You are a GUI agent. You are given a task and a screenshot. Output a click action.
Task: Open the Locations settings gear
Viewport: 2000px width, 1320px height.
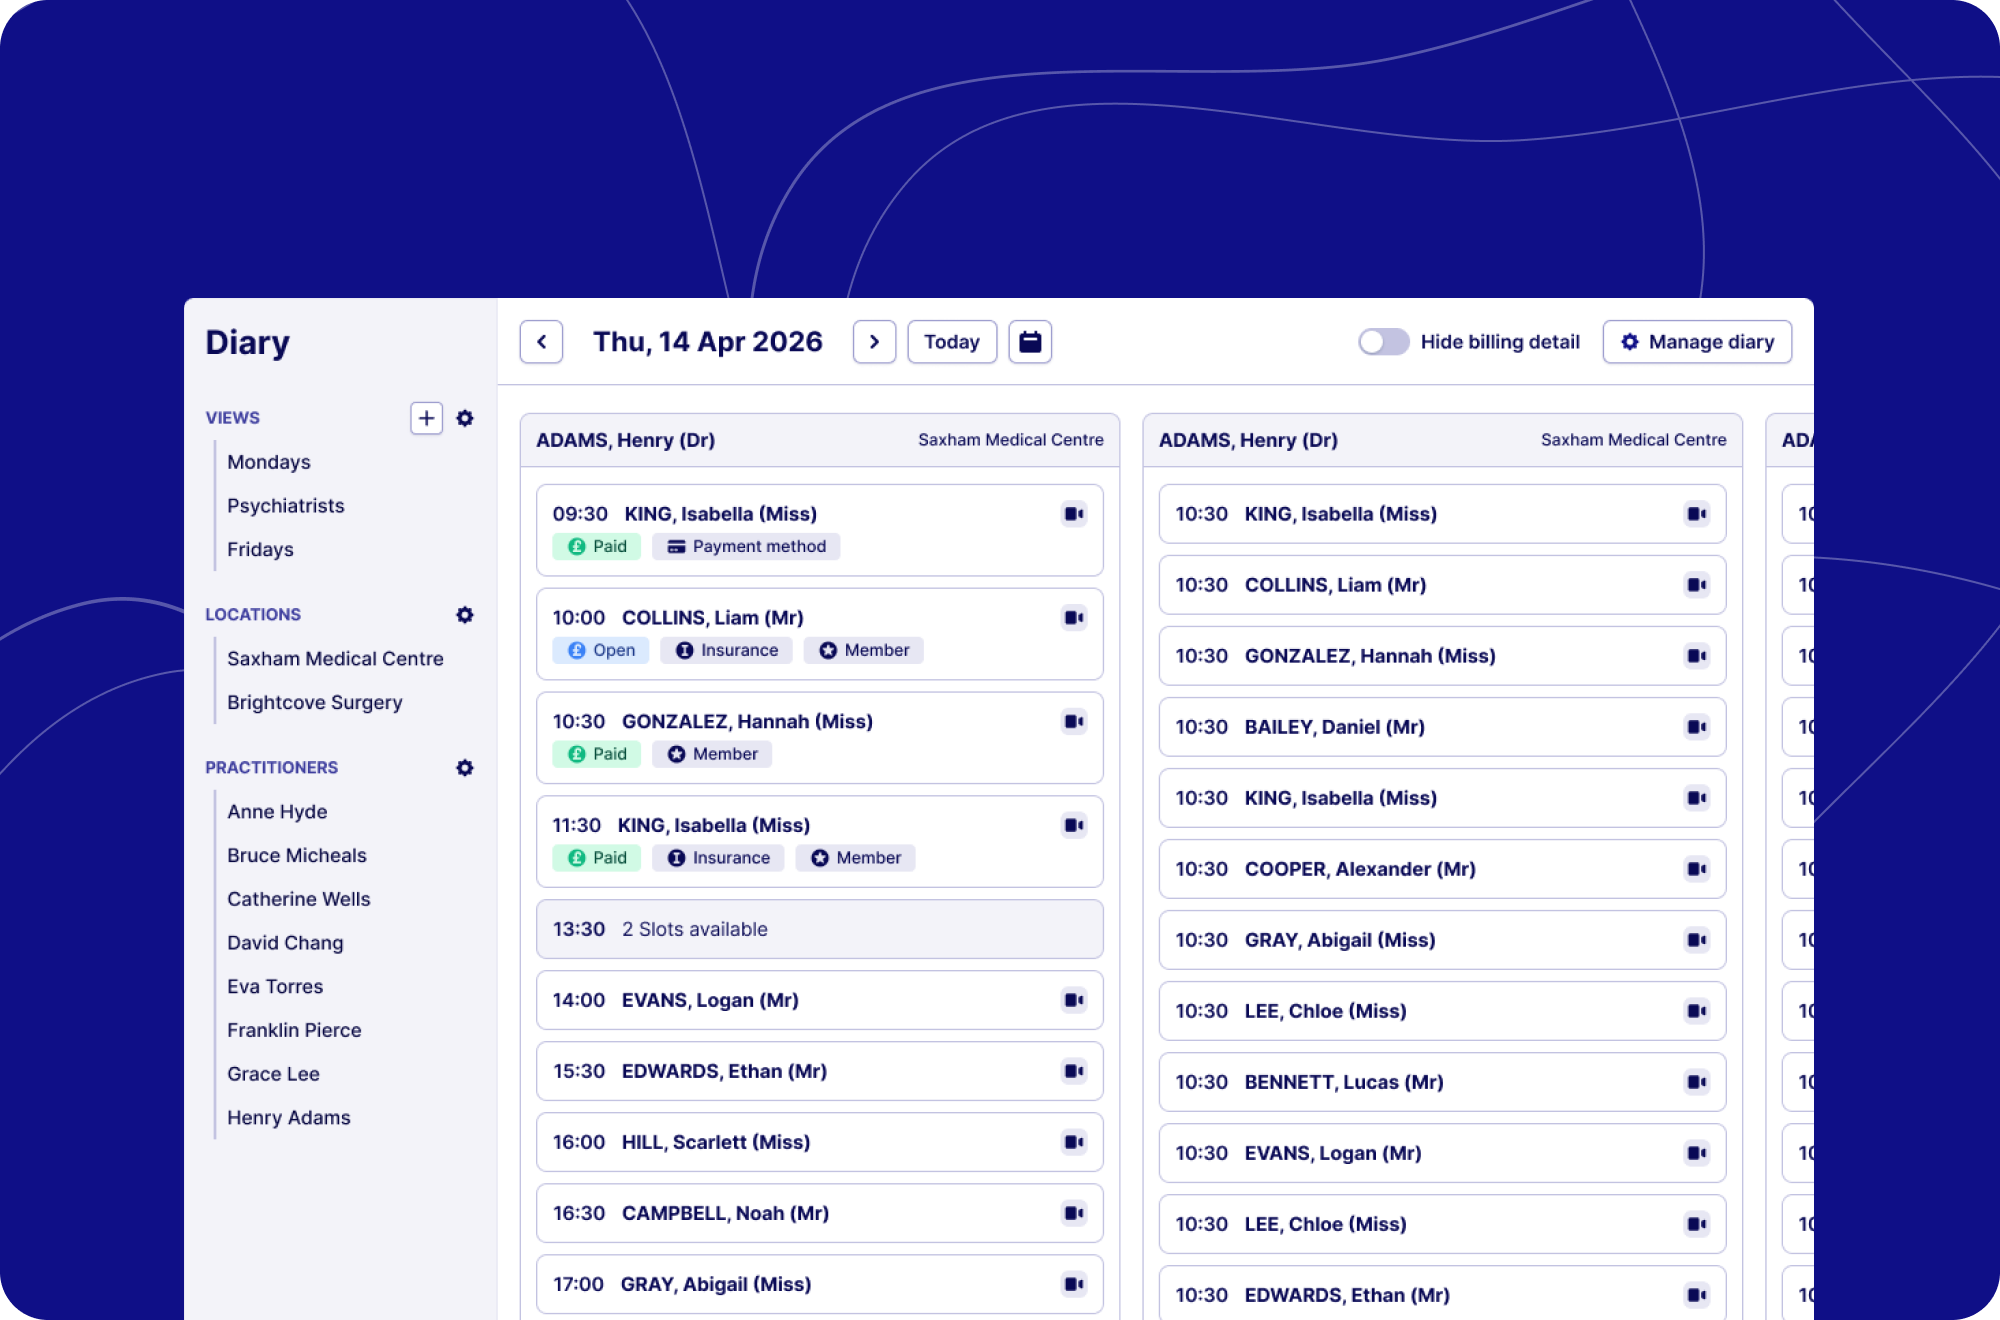click(x=465, y=615)
